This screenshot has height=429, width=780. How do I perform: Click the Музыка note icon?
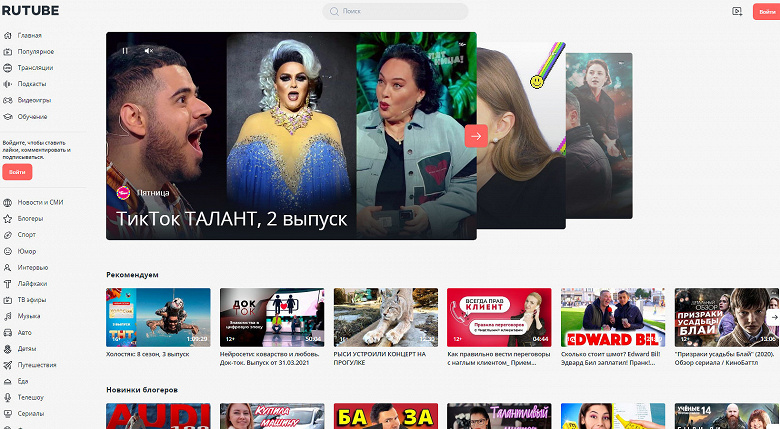[7, 316]
